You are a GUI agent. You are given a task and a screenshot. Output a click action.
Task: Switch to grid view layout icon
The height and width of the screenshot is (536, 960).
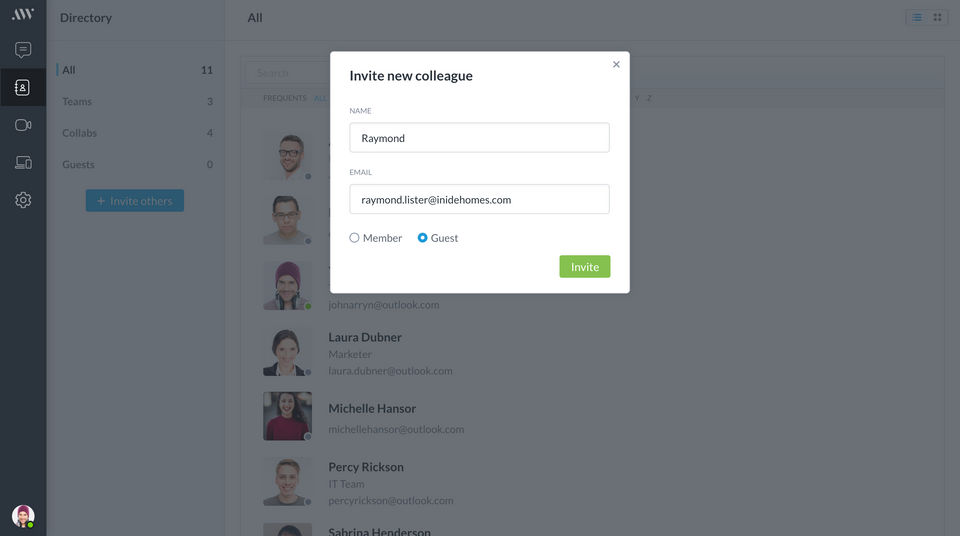pyautogui.click(x=937, y=17)
